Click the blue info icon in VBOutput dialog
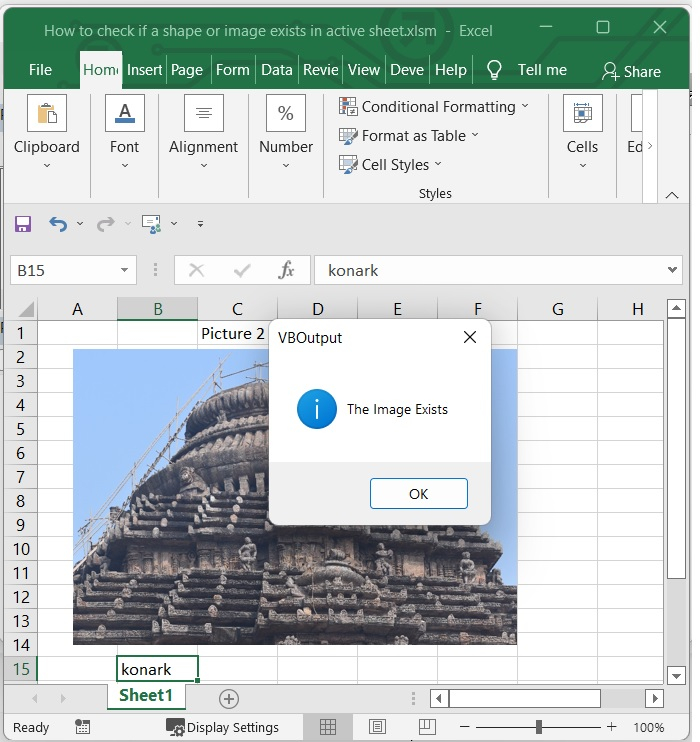The height and width of the screenshot is (742, 700). pos(317,409)
